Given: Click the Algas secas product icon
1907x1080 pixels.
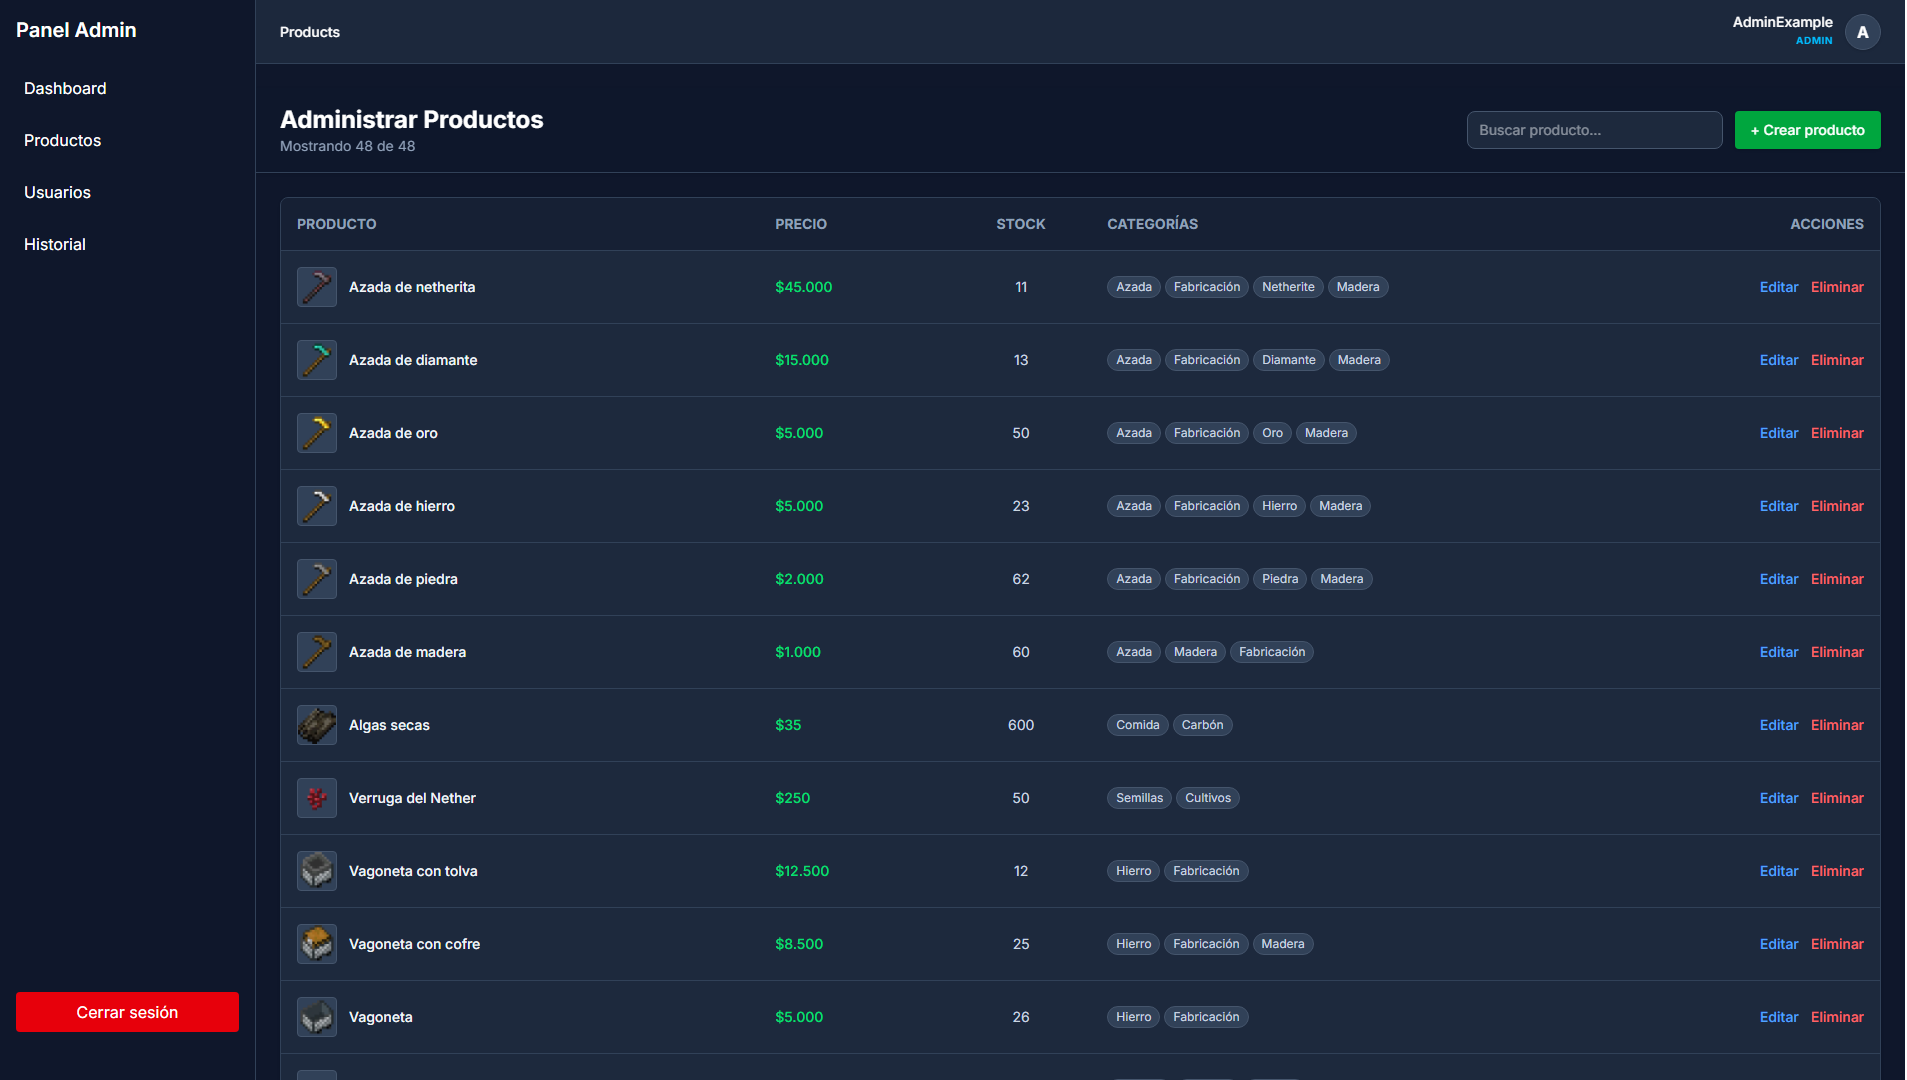Looking at the screenshot, I should (x=316, y=725).
